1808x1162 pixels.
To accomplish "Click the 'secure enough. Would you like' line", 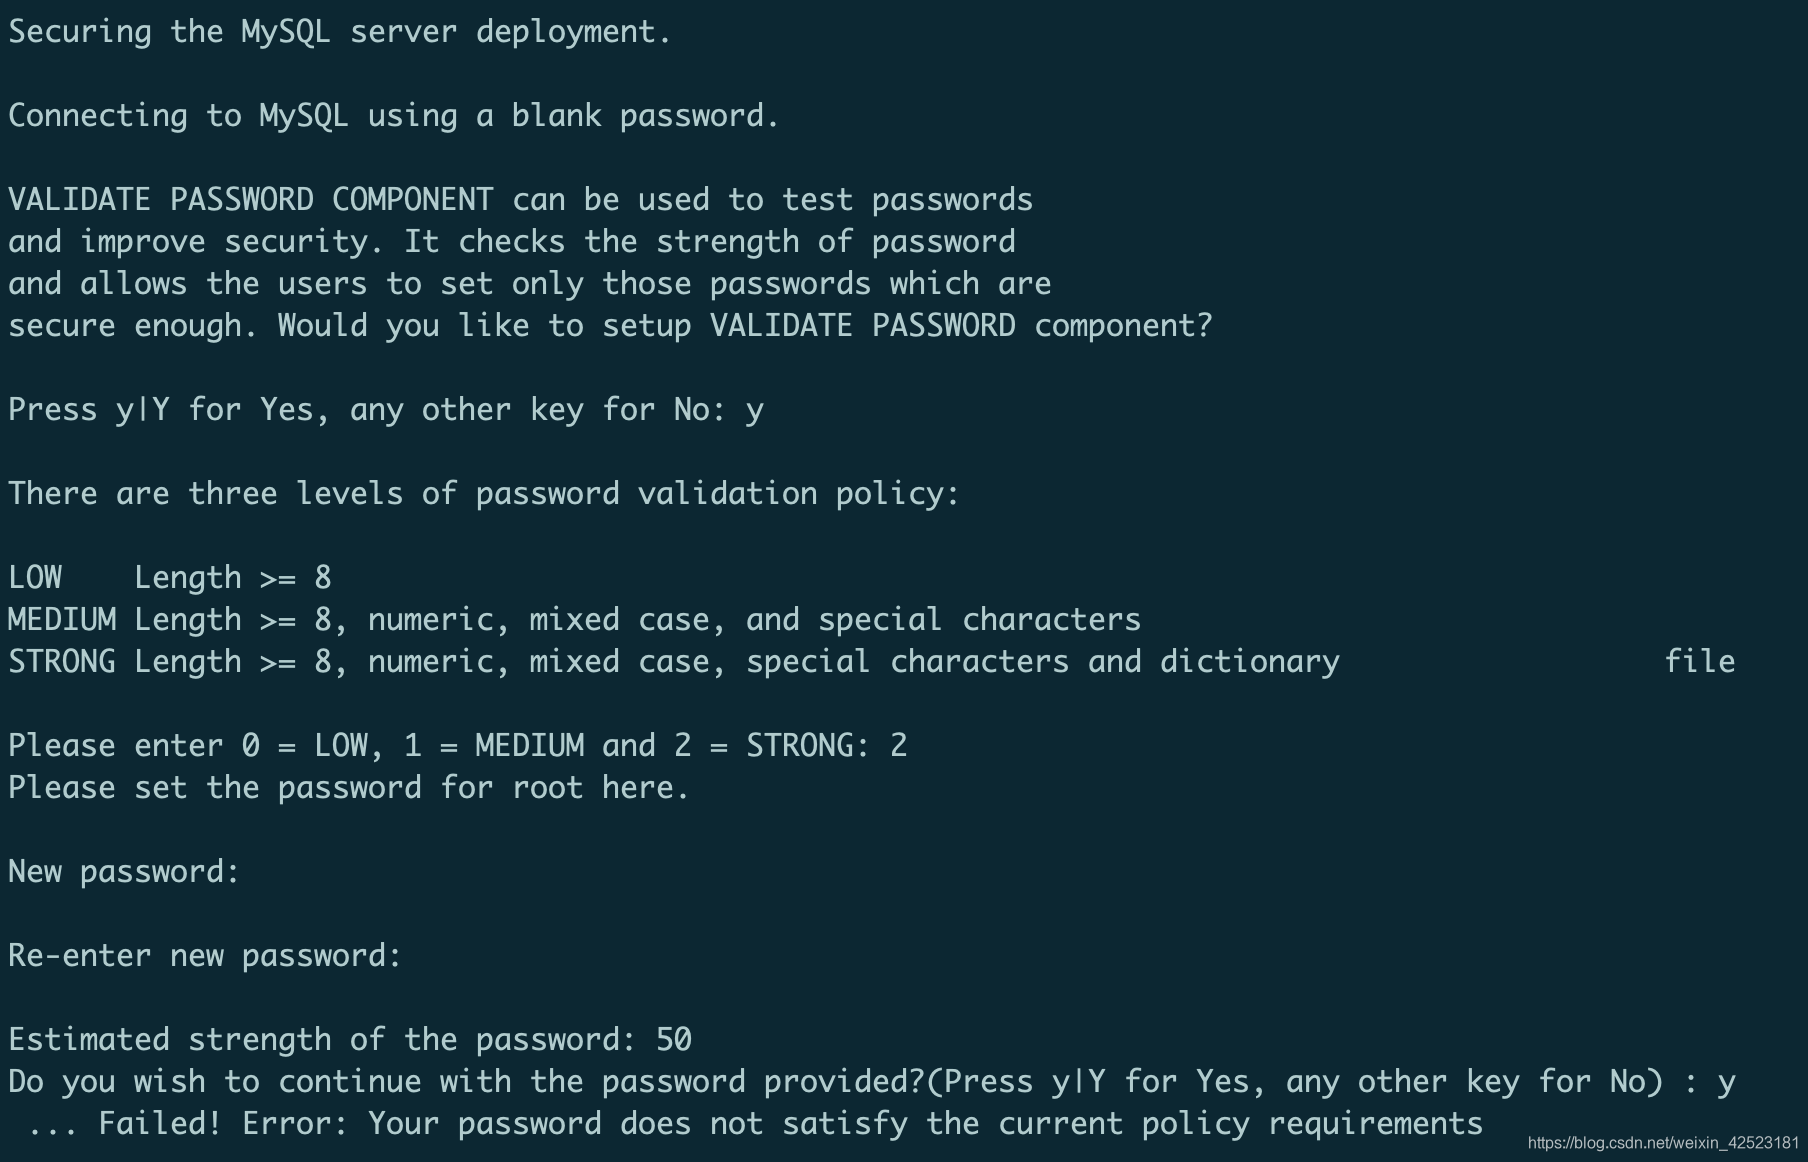I will pyautogui.click(x=610, y=326).
